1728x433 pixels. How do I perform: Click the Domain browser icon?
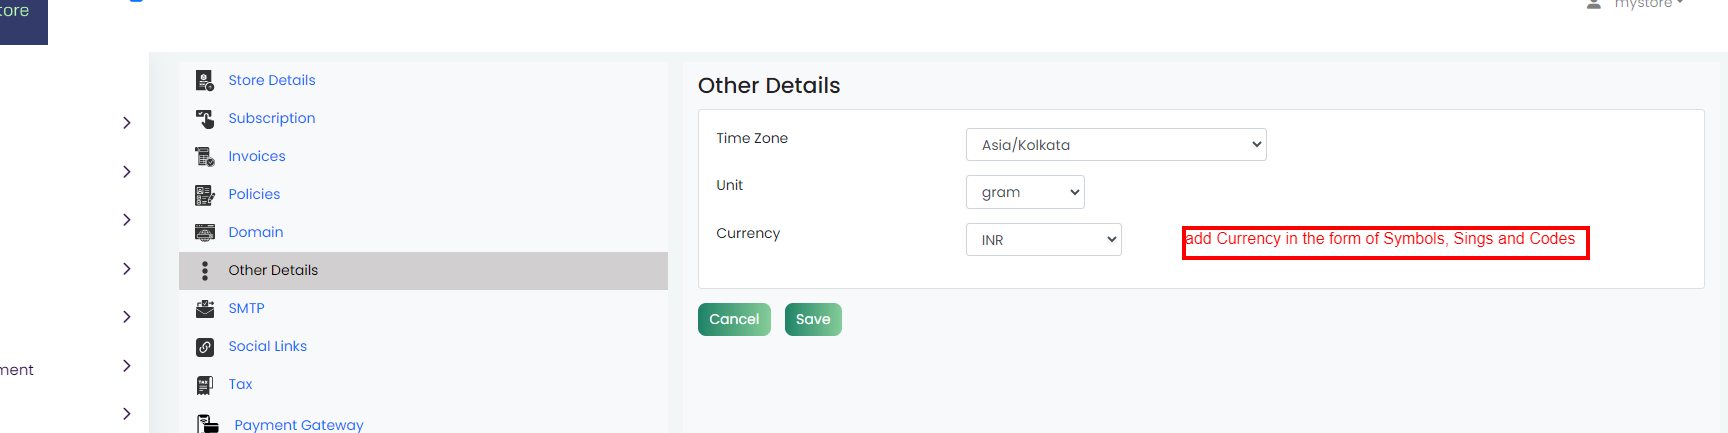(x=205, y=232)
